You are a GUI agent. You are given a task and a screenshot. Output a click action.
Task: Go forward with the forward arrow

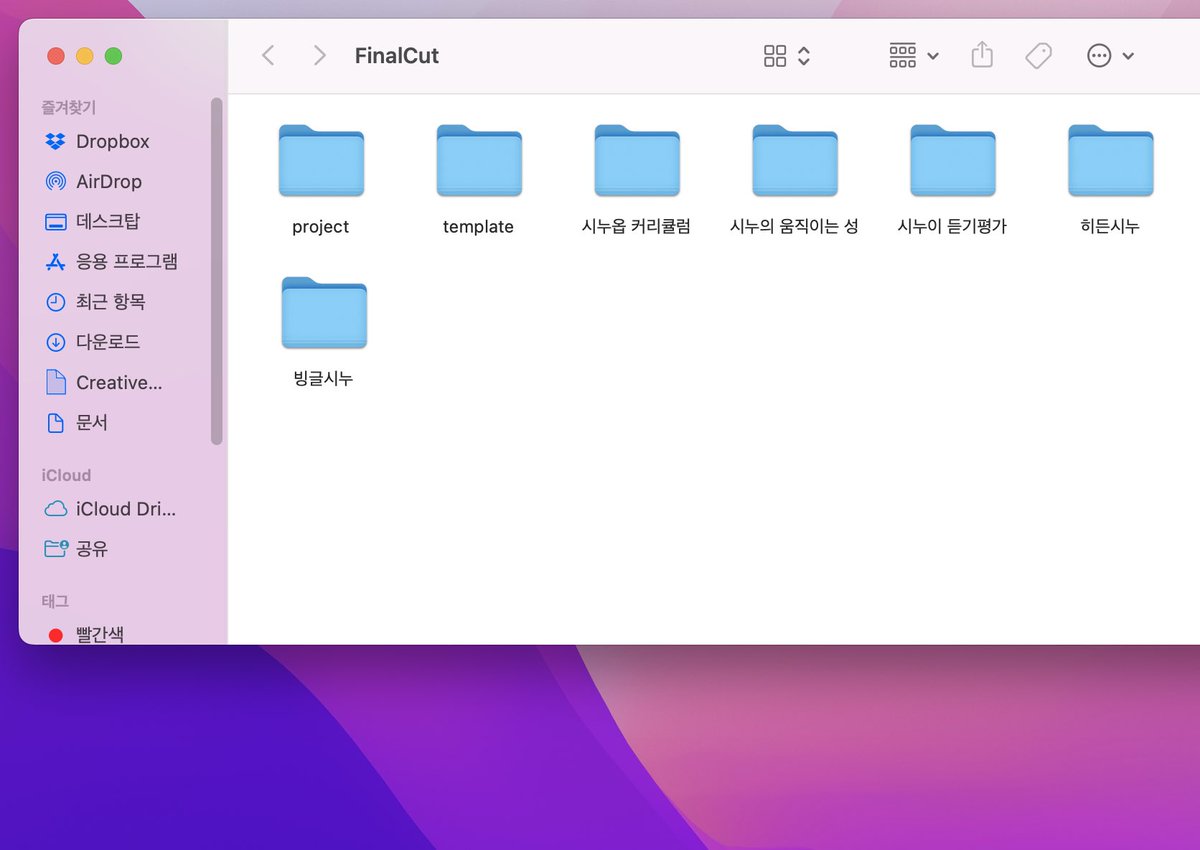click(319, 55)
